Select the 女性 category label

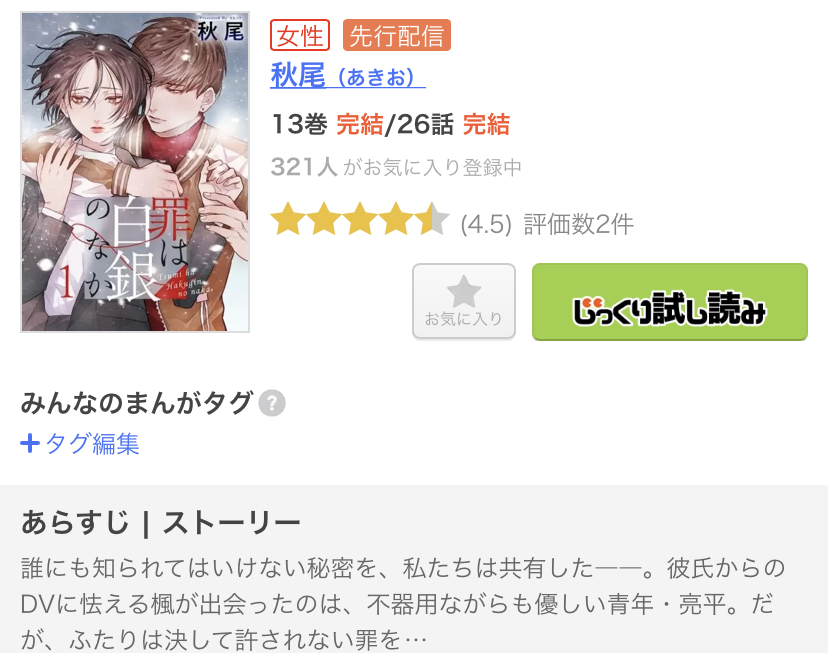(x=300, y=35)
